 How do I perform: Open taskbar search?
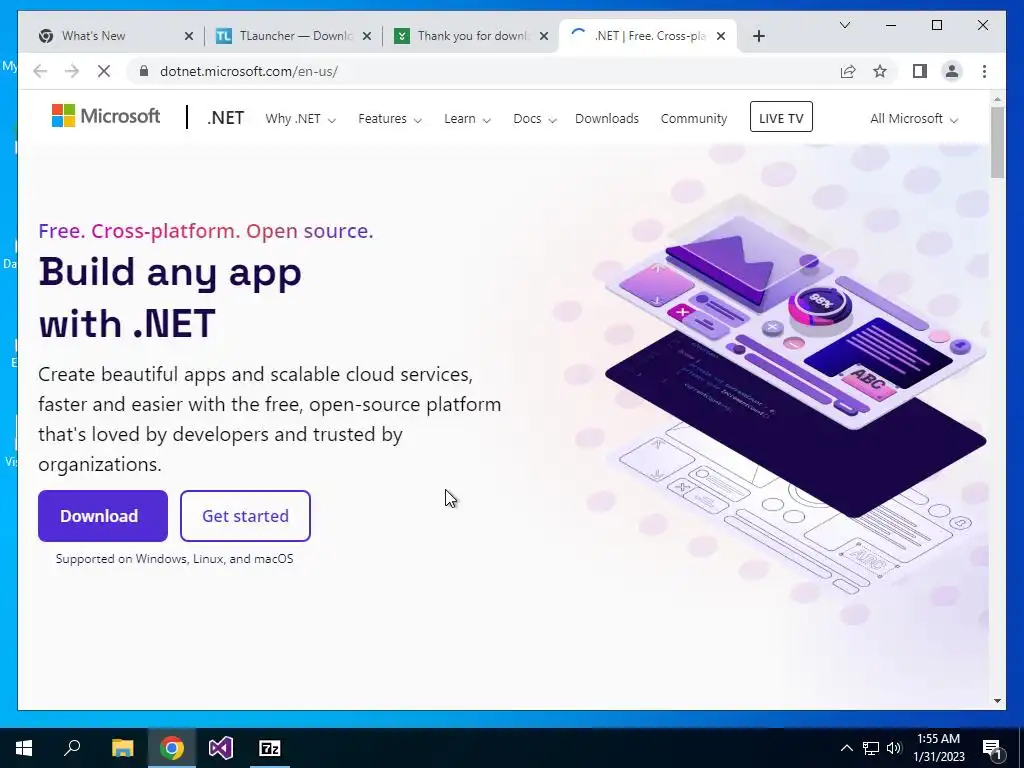pos(72,748)
